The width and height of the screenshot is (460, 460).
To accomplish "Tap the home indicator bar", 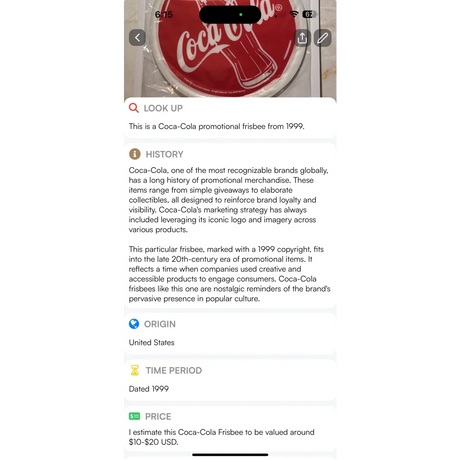I will (230, 454).
